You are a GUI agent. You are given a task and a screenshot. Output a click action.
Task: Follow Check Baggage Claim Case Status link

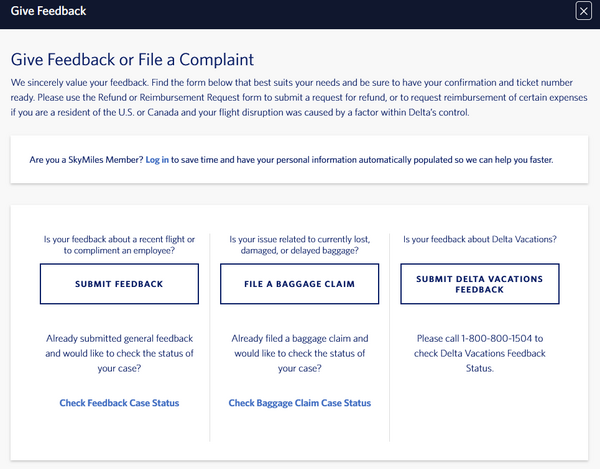(x=300, y=403)
